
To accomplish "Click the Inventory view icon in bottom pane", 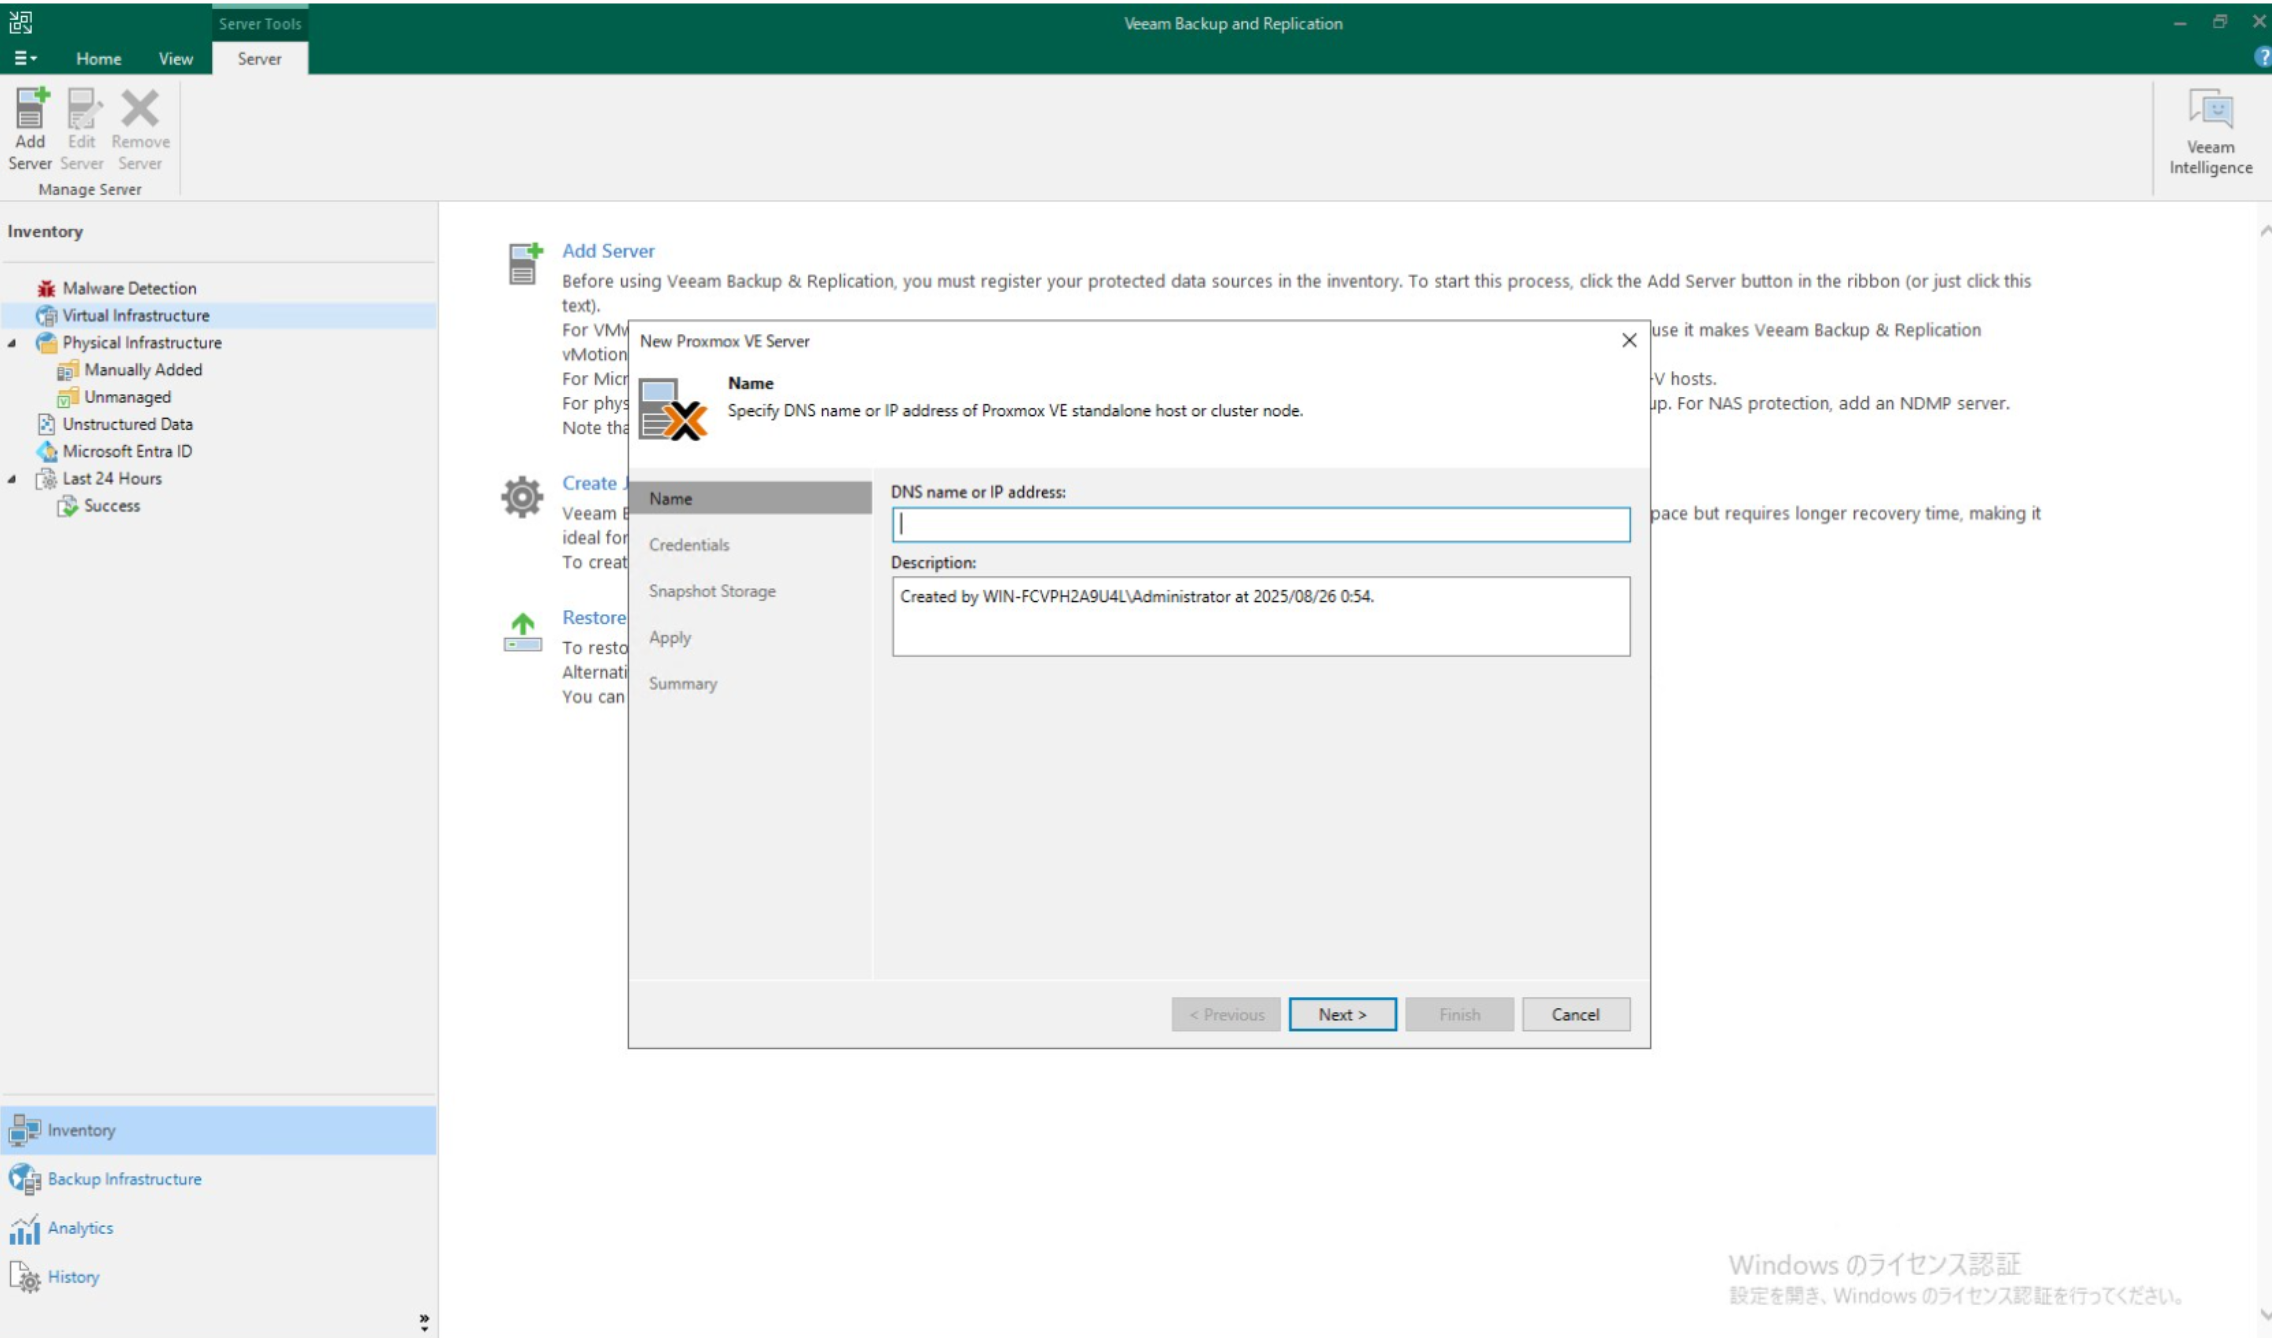I will [x=24, y=1130].
